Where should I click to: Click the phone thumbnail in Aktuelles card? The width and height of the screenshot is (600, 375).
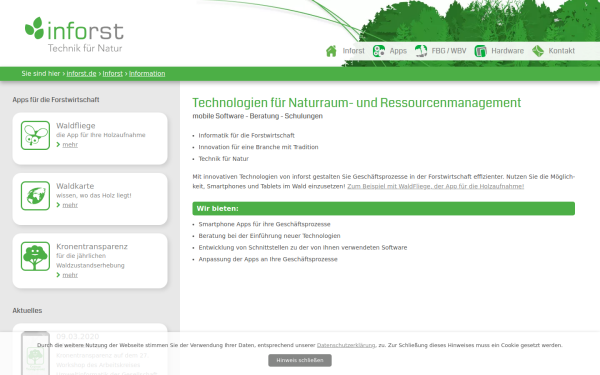[x=35, y=353]
